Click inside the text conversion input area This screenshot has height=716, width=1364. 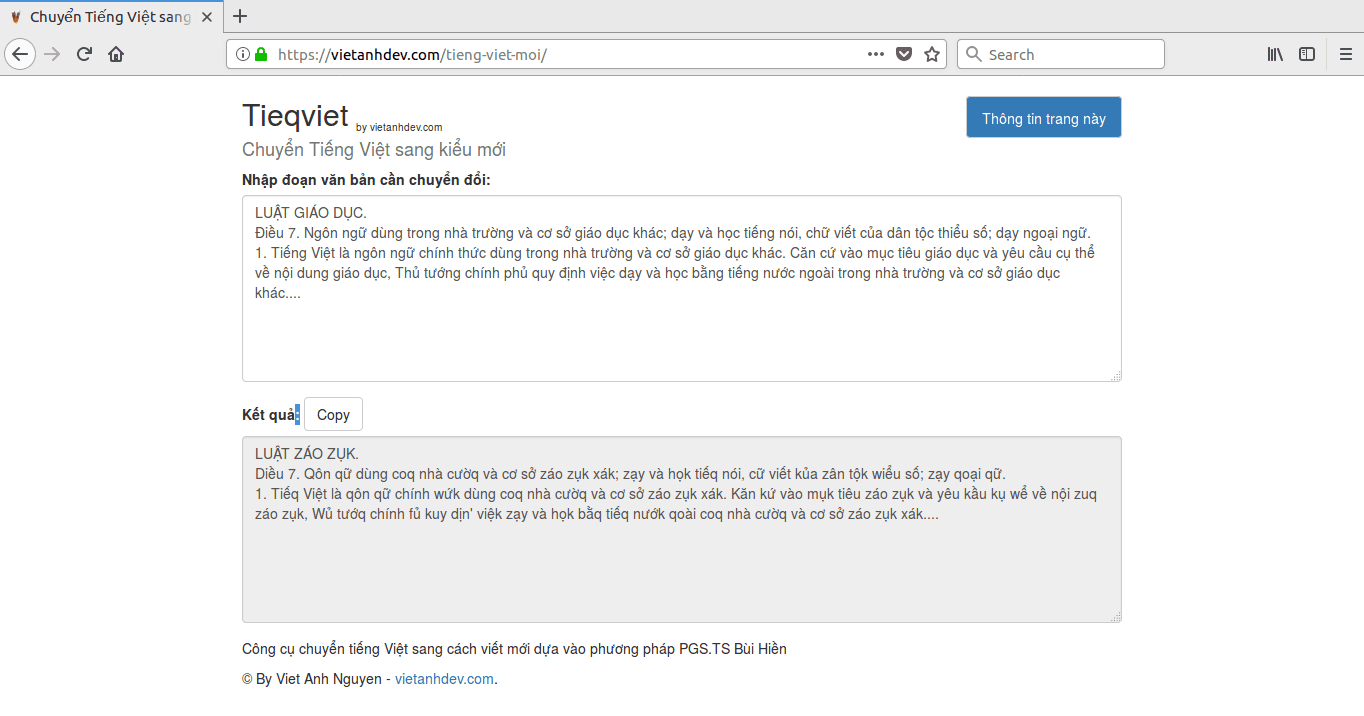click(680, 288)
